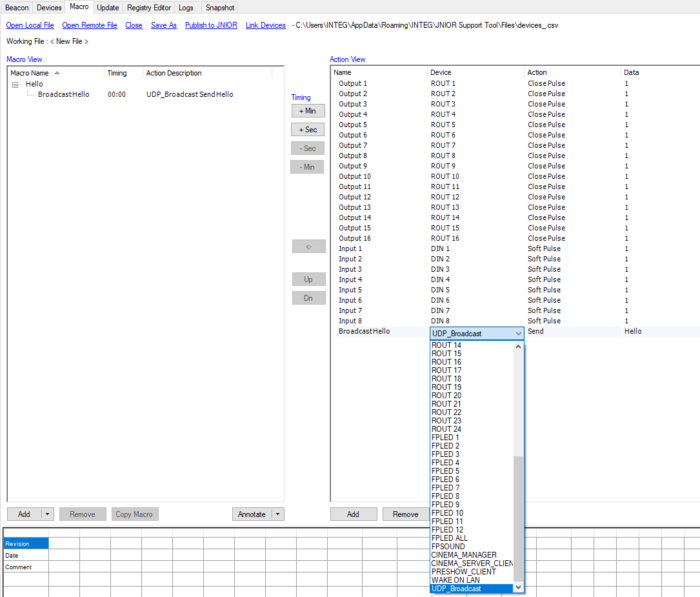Close the UDP_Broadcast device combo box
700x597 pixels.
518,334
